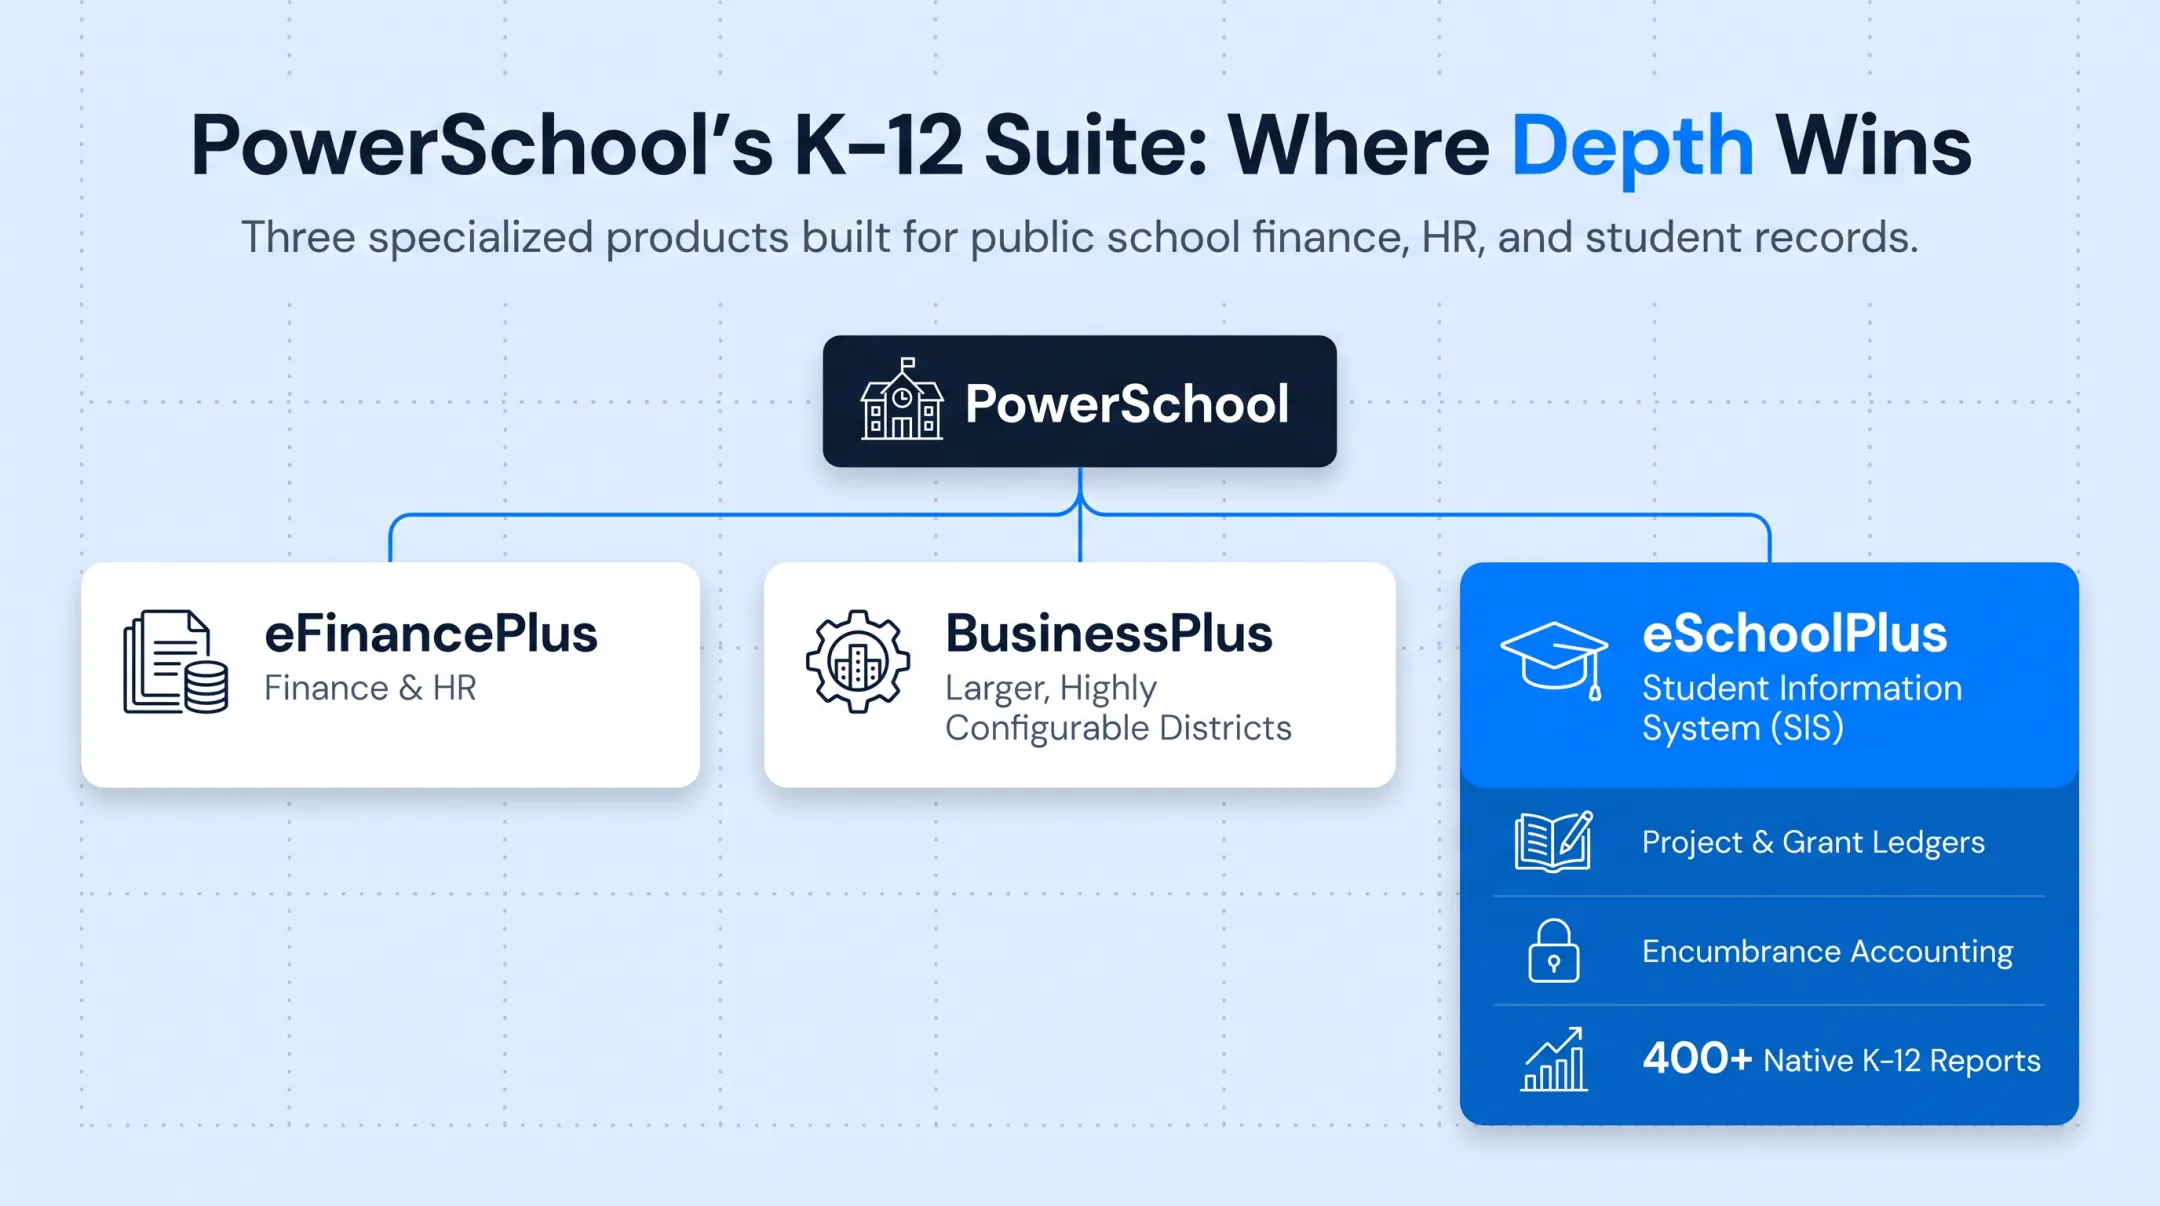This screenshot has width=2160, height=1206.
Task: Click the 'Finance & HR' subtitle
Action: click(370, 688)
